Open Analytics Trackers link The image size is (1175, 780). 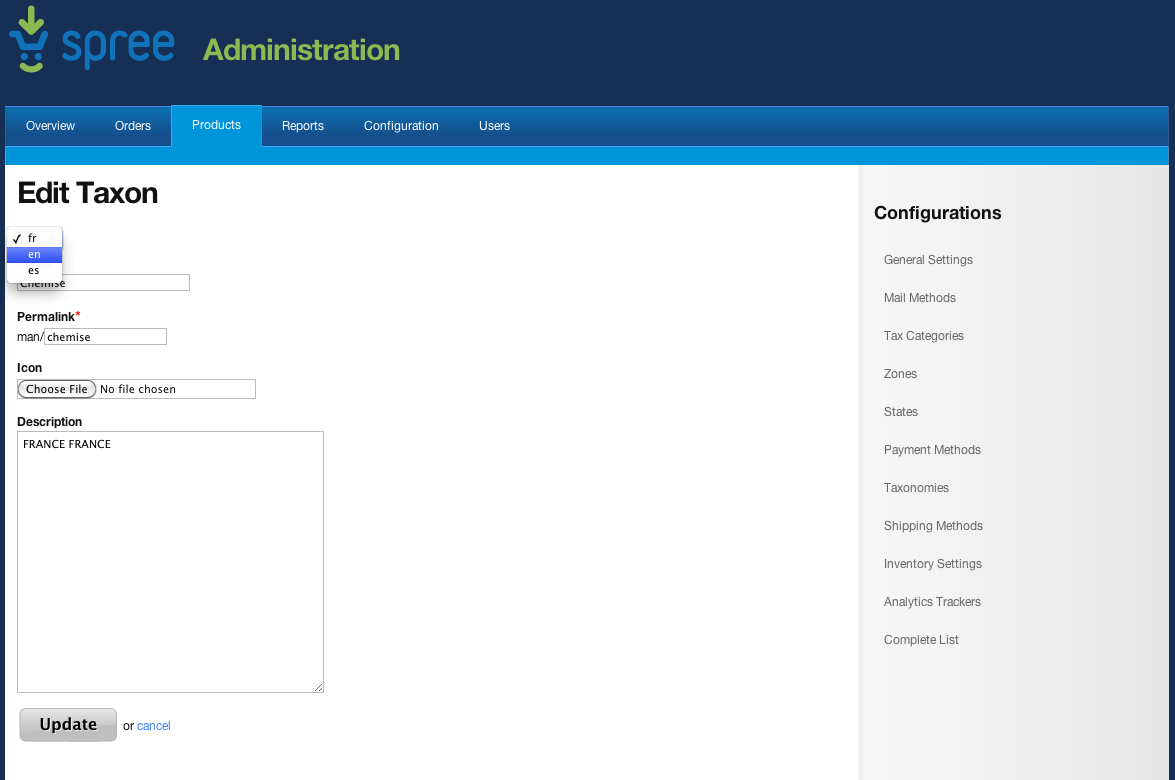point(932,602)
